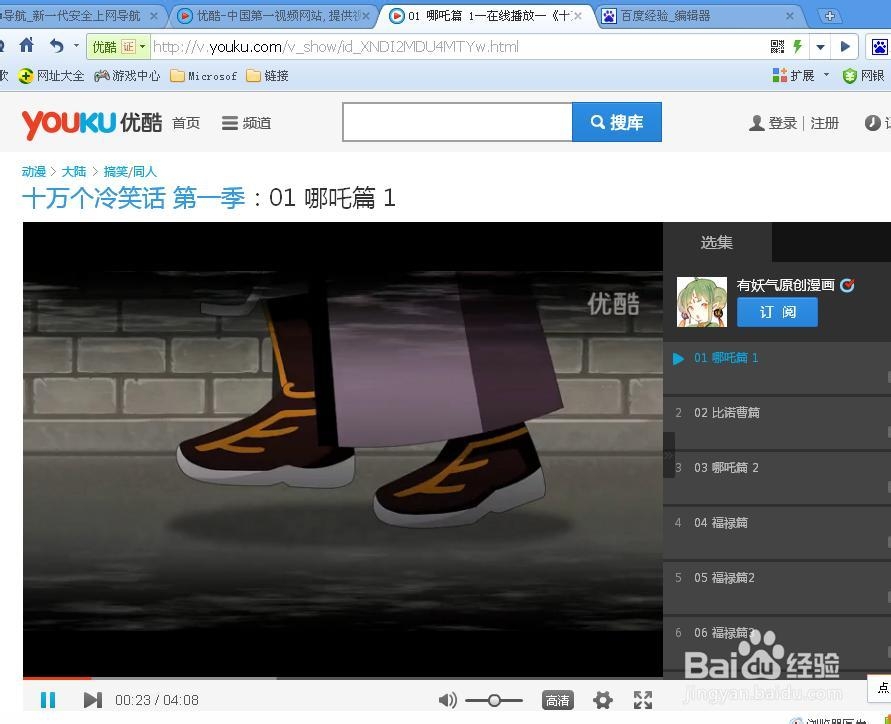Open the 链接 bookmarks folder
The width and height of the screenshot is (891, 724).
268,76
